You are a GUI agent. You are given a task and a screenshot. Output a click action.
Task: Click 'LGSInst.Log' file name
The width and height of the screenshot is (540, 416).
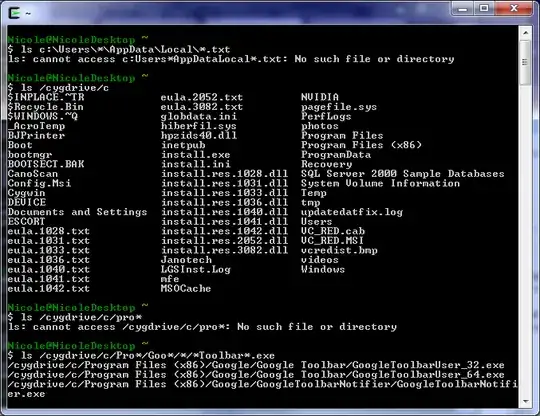coord(196,269)
